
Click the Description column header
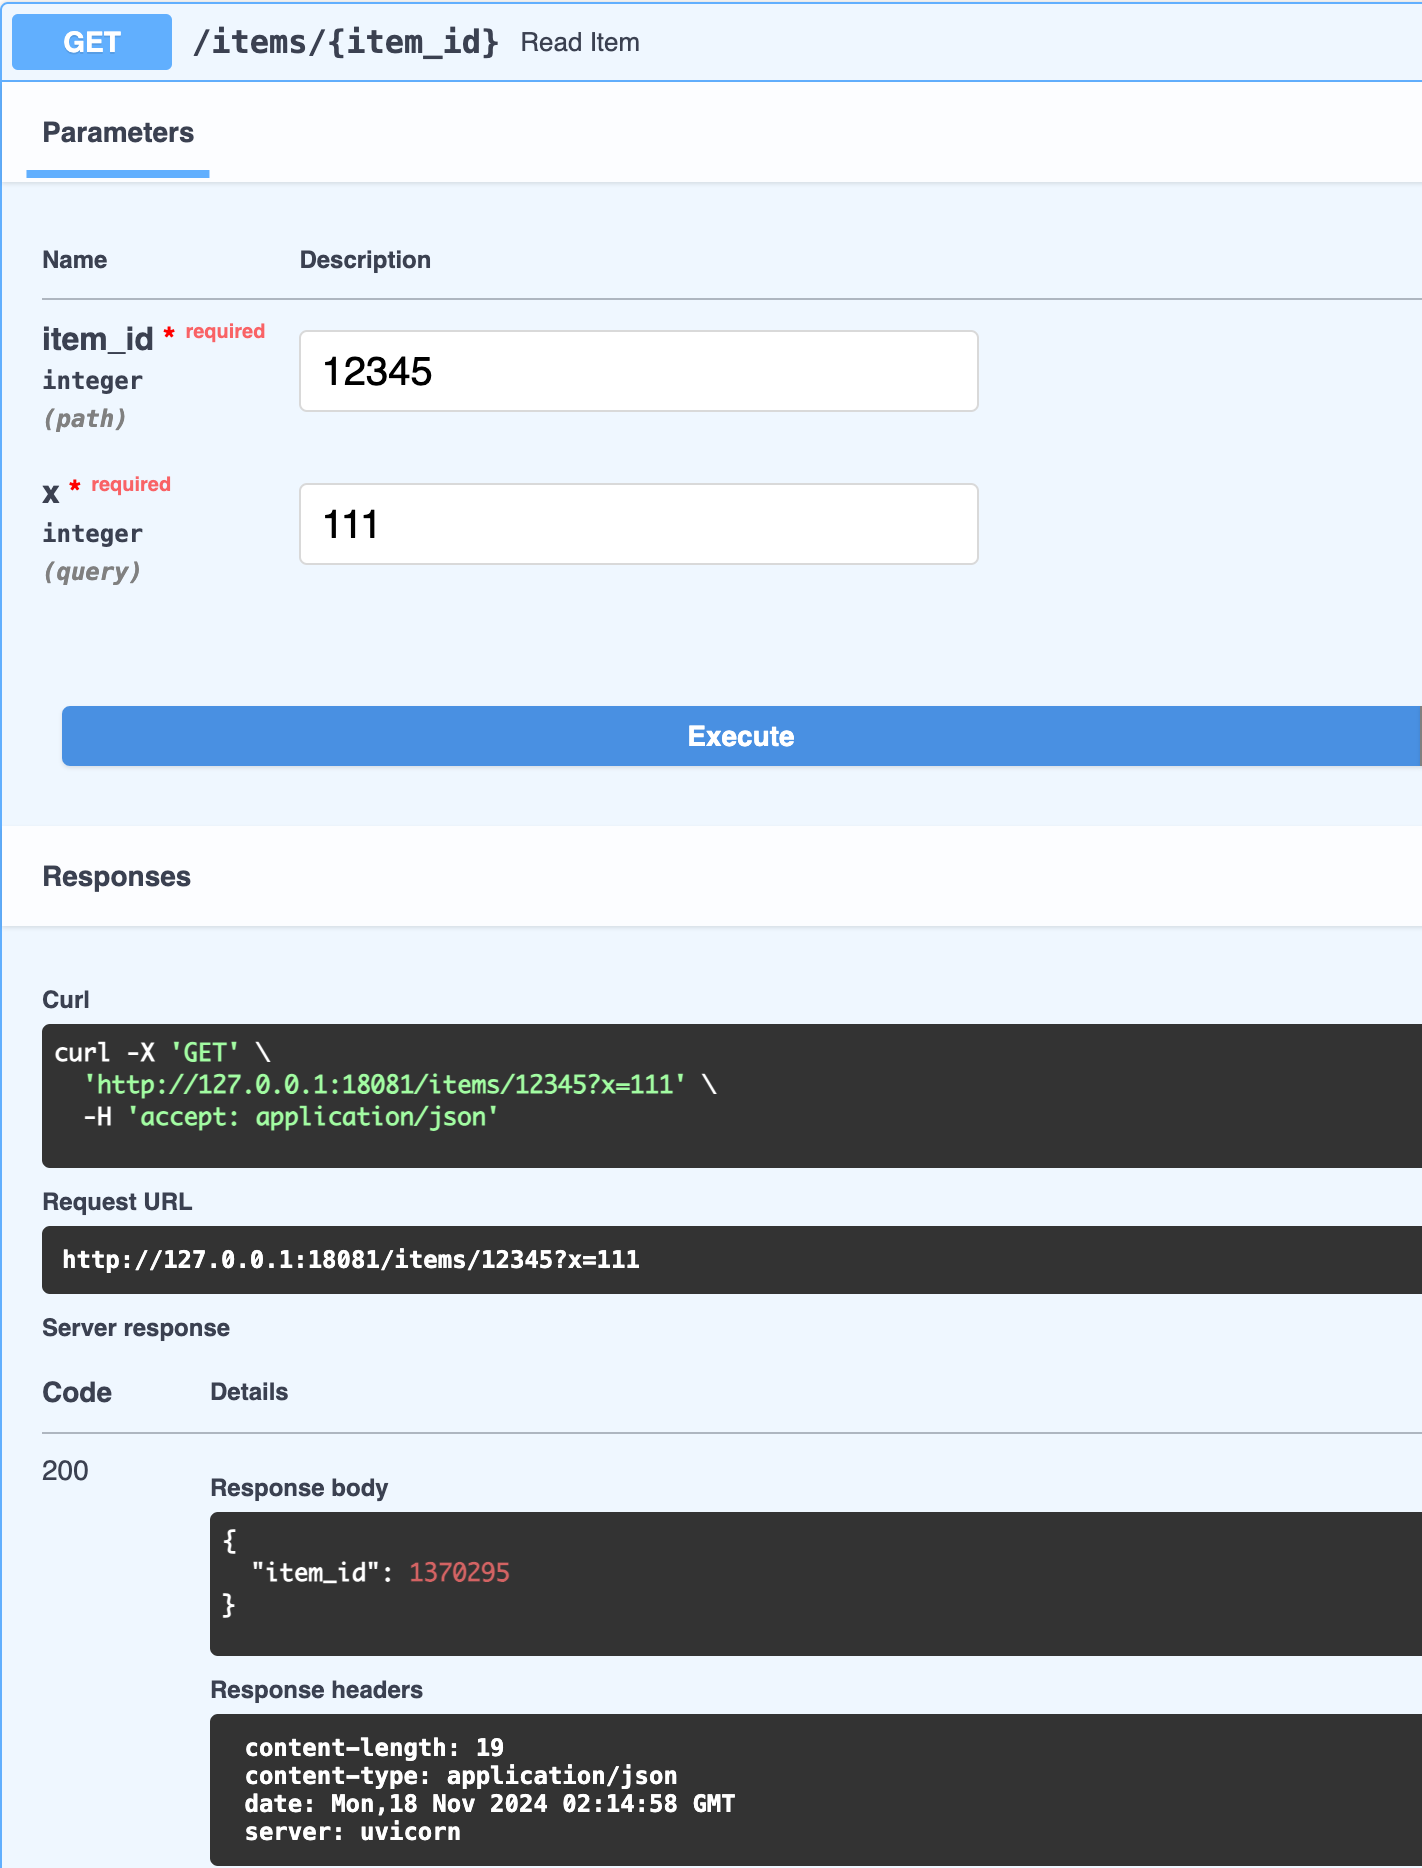[x=365, y=260]
